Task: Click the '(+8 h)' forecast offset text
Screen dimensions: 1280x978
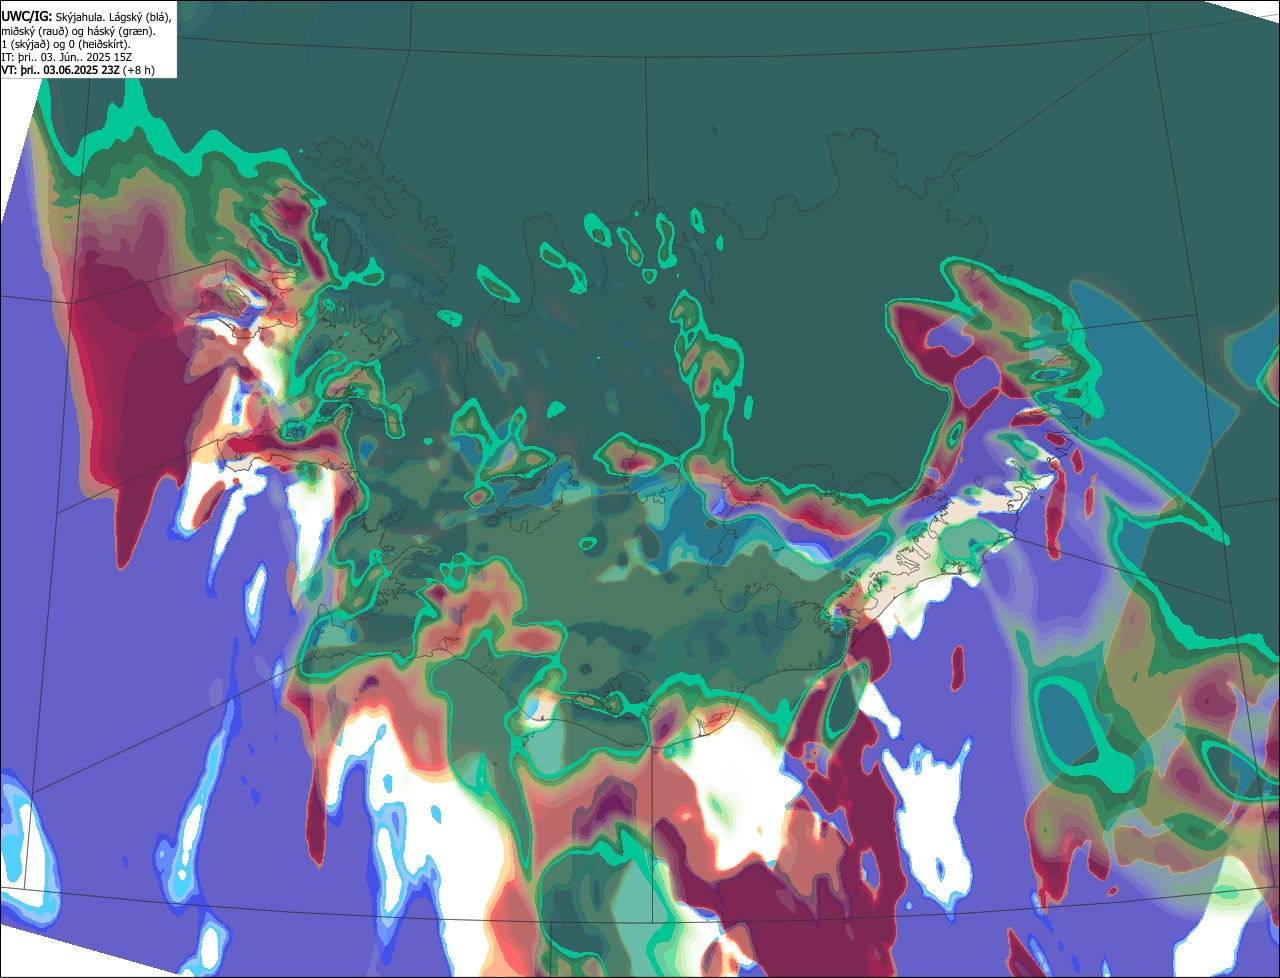Action: click(x=138, y=70)
